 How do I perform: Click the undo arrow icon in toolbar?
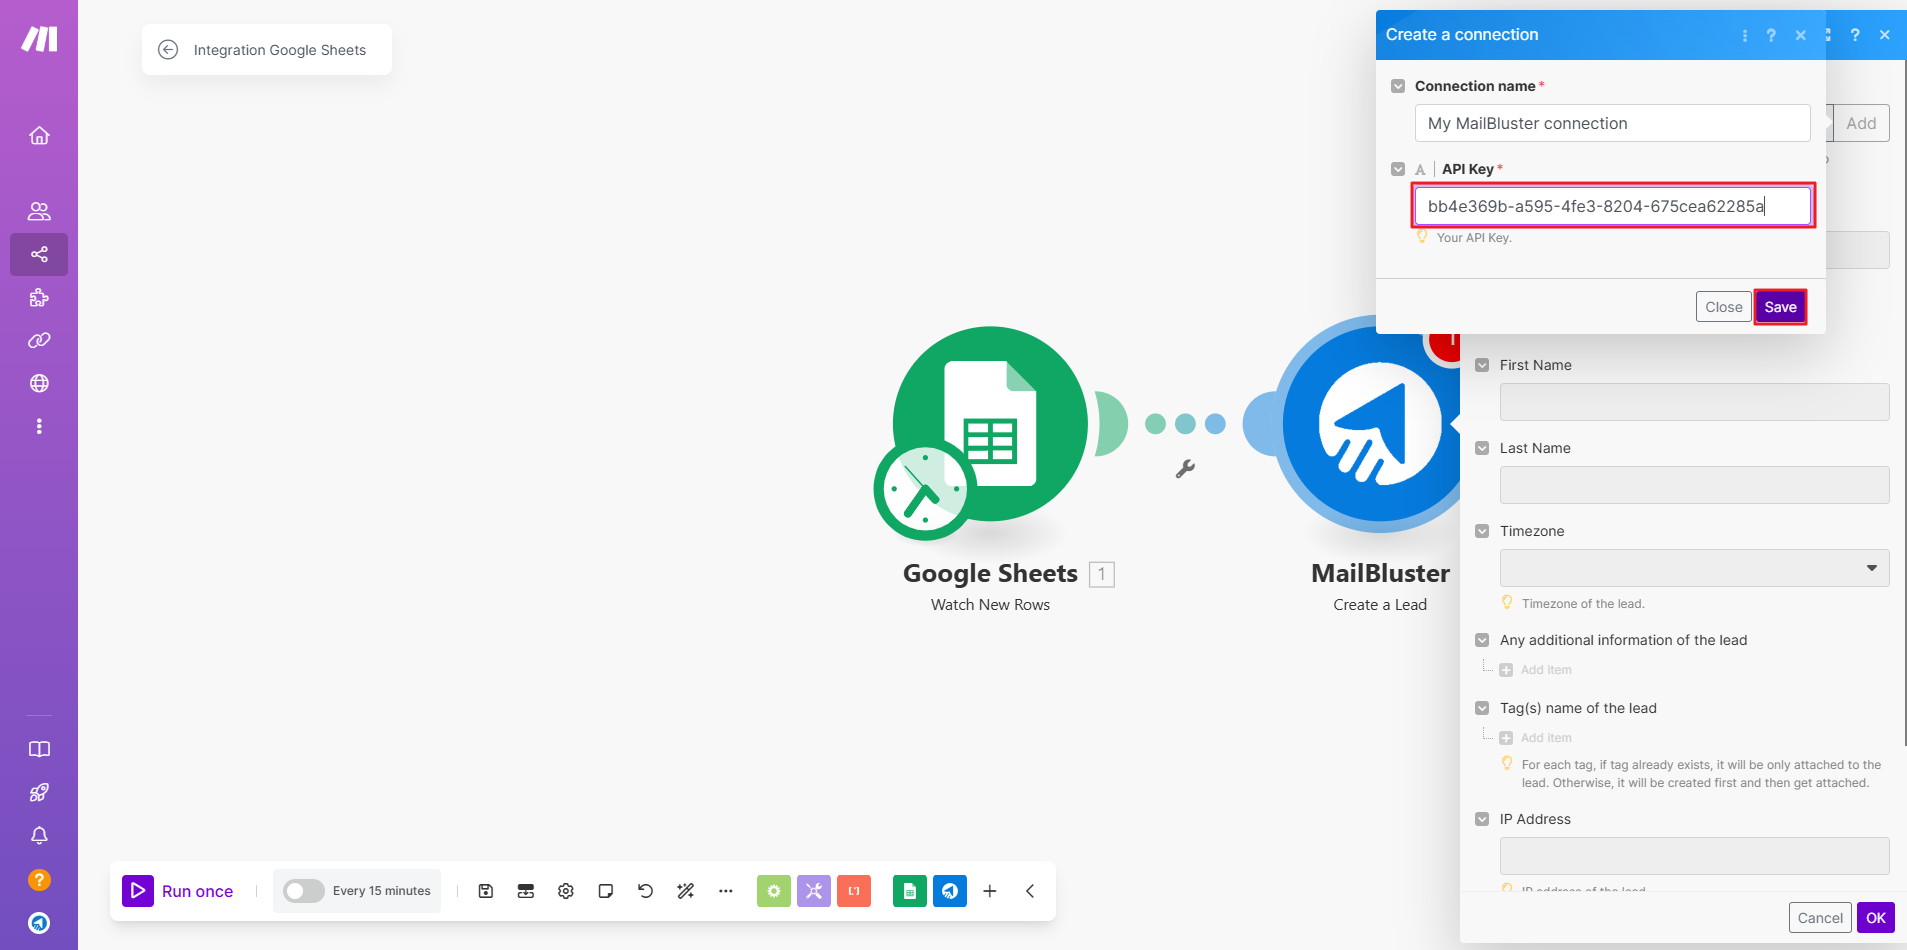click(x=646, y=891)
